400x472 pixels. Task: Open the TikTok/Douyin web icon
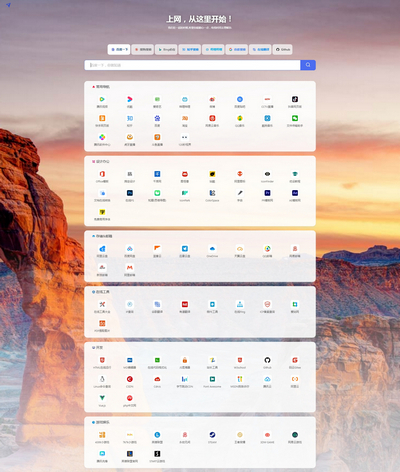click(295, 99)
